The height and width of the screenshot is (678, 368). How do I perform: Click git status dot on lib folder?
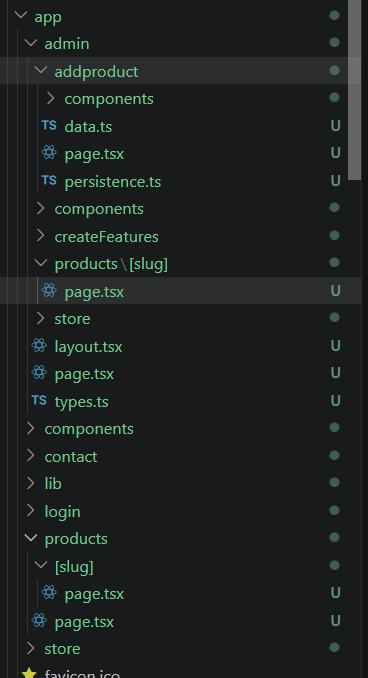(334, 483)
